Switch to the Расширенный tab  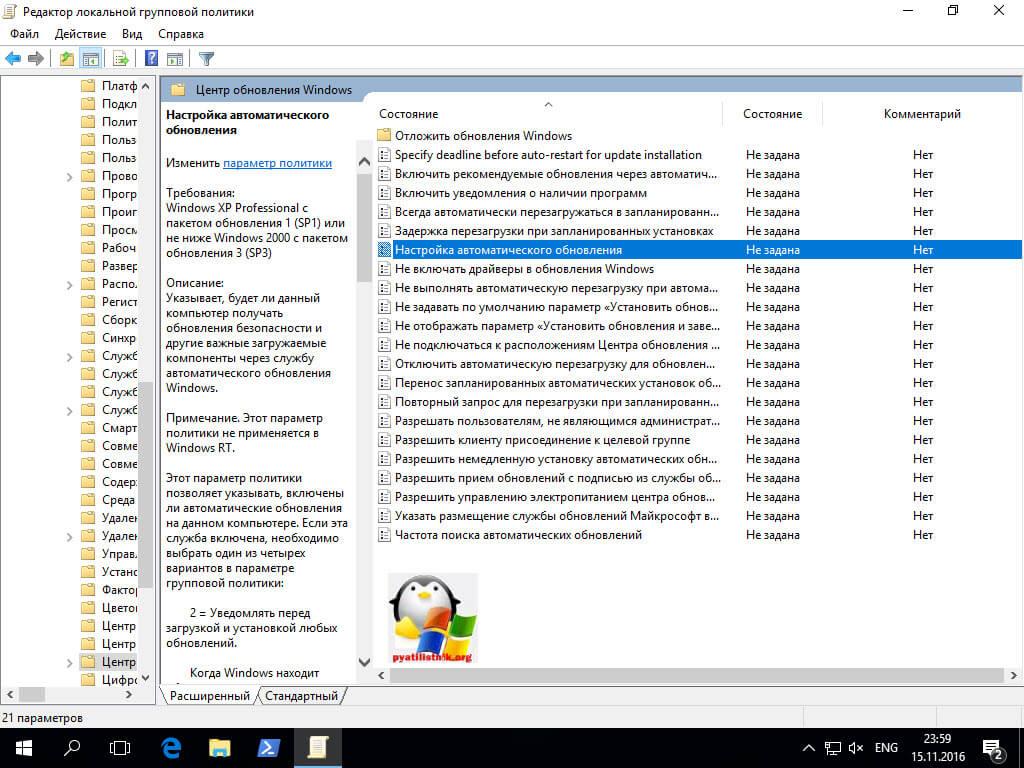click(210, 696)
